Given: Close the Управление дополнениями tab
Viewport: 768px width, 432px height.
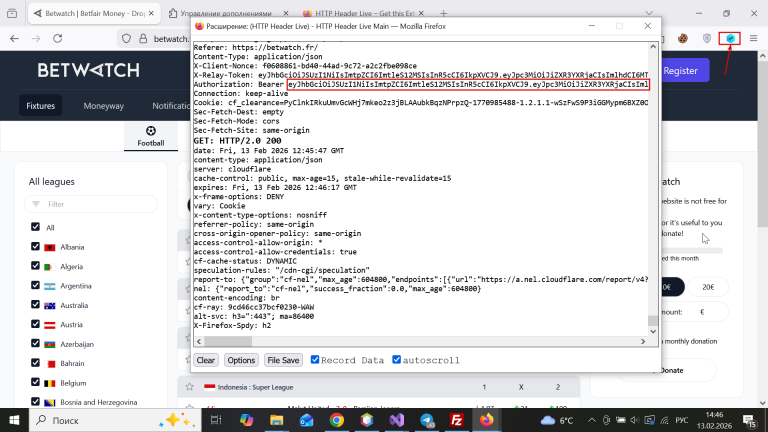Looking at the screenshot, I should 286,13.
